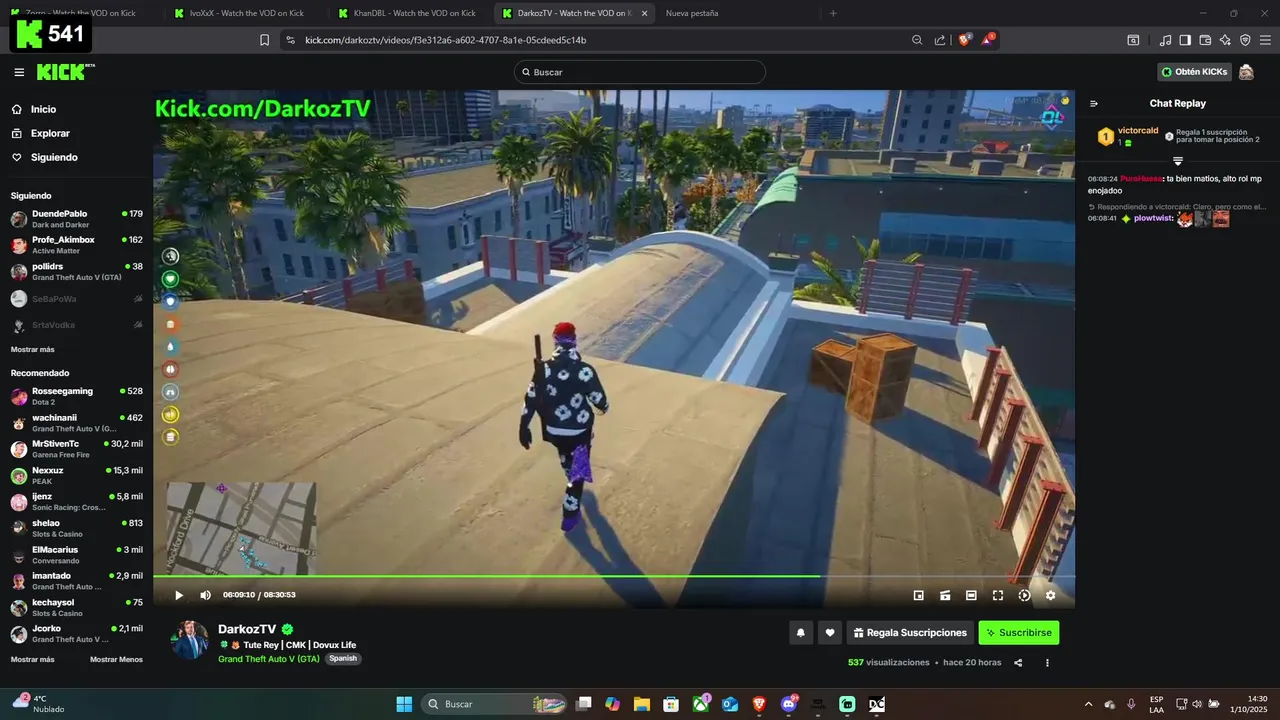Switch to IvoXxX browser tab
Viewport: 1280px width, 720px height.
243,13
